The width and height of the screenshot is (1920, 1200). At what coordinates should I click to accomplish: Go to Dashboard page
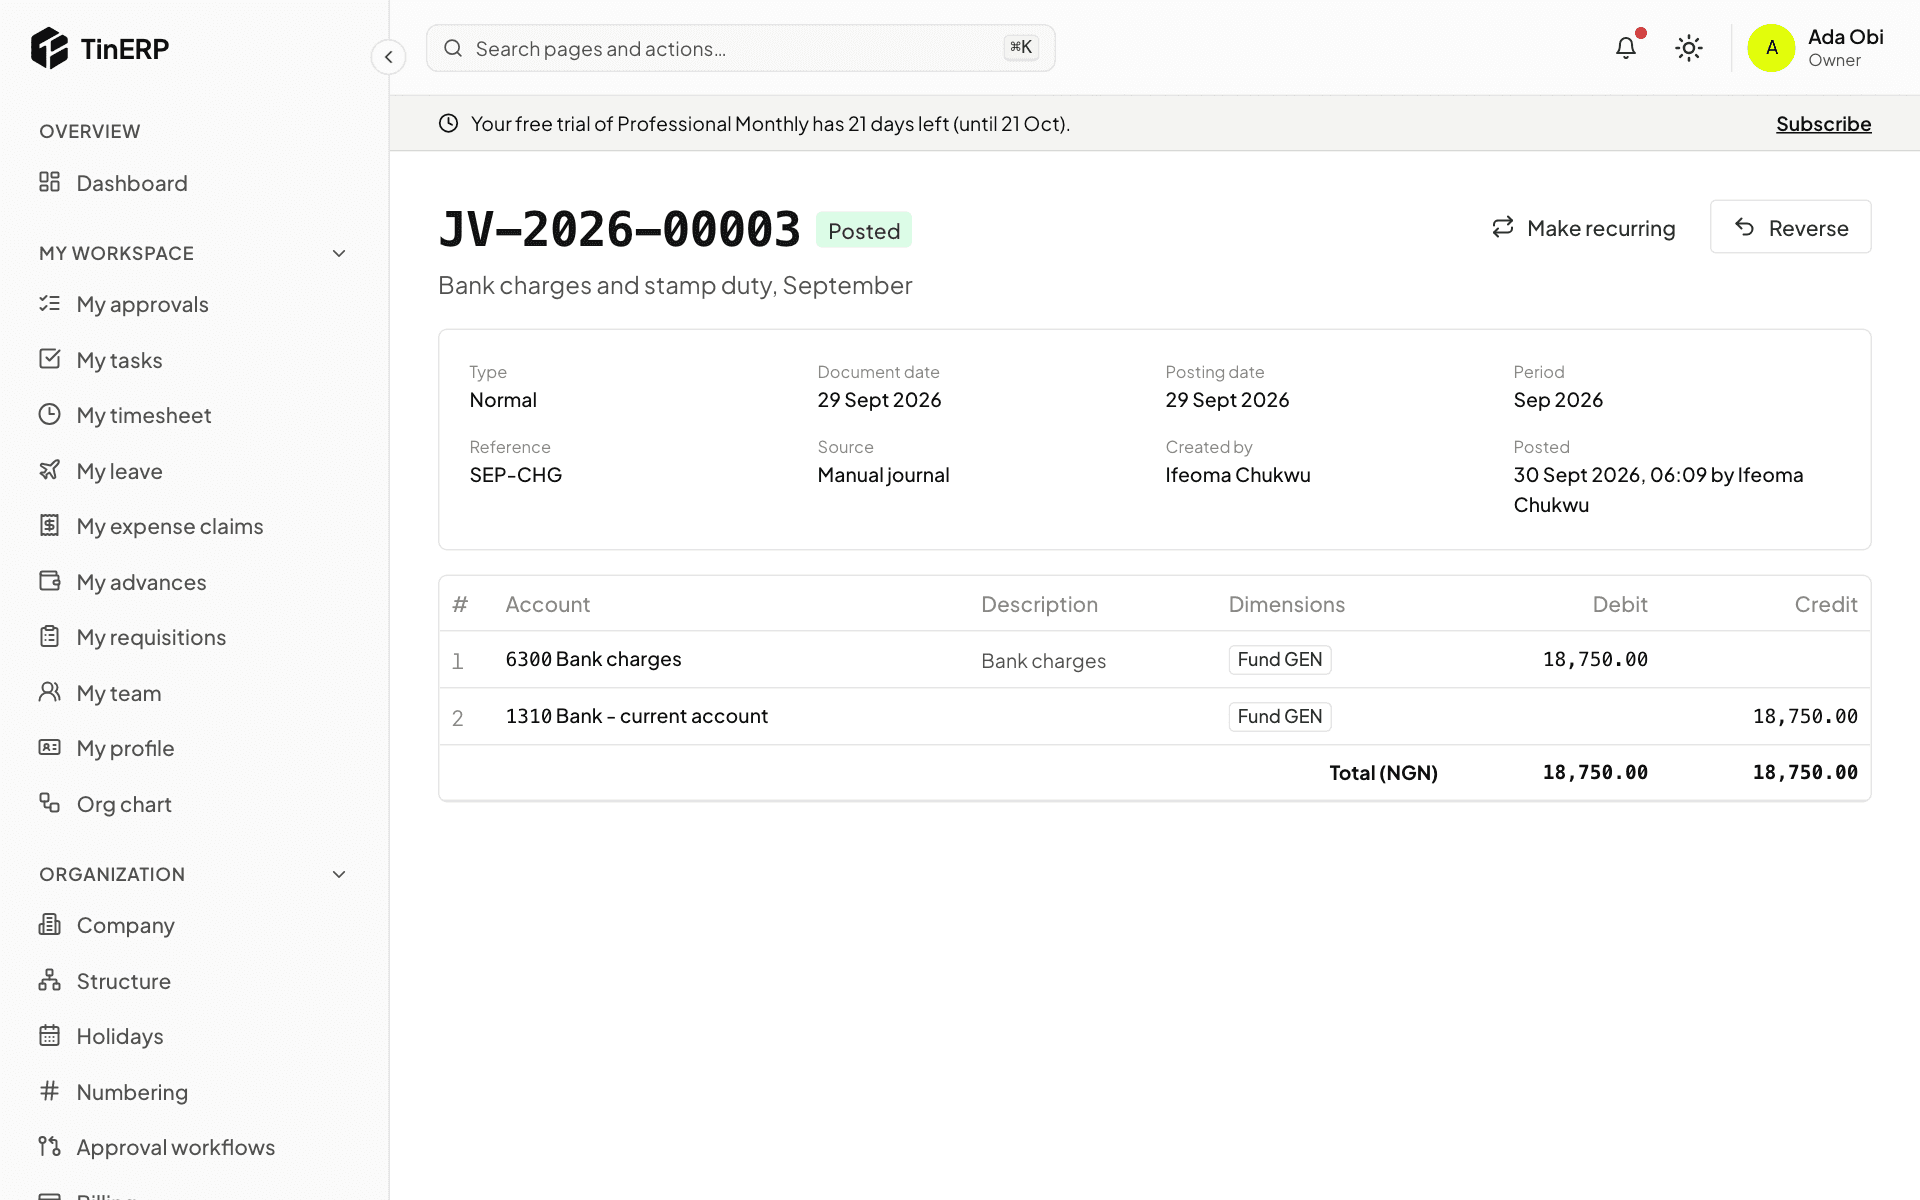click(194, 183)
